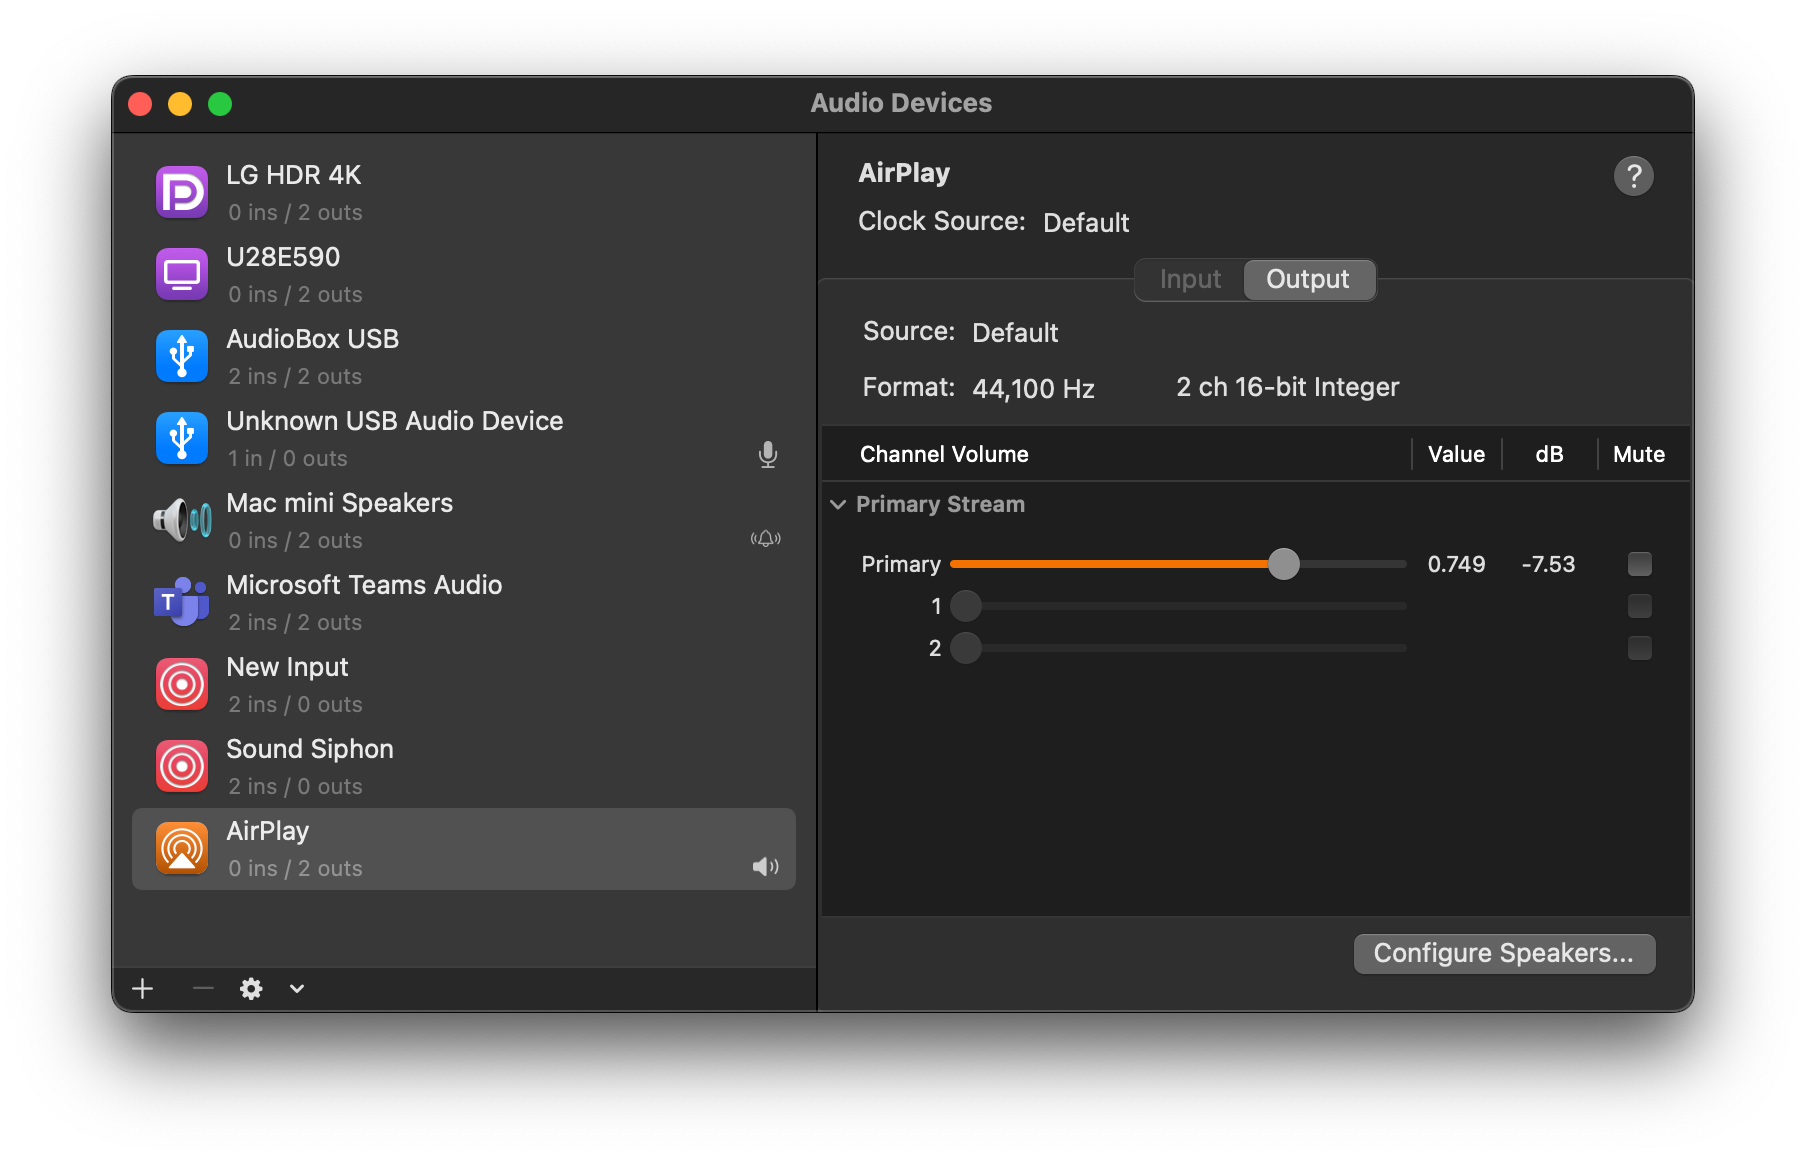1806x1160 pixels.
Task: Open the help question mark button
Action: click(1633, 177)
